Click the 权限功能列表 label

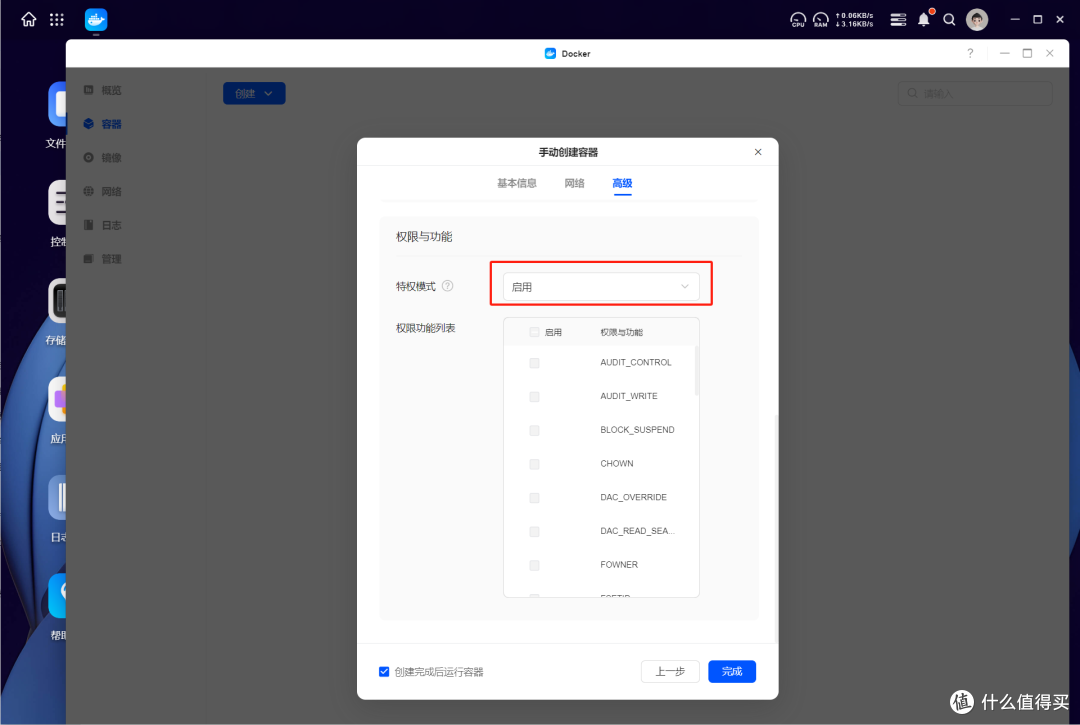(426, 328)
